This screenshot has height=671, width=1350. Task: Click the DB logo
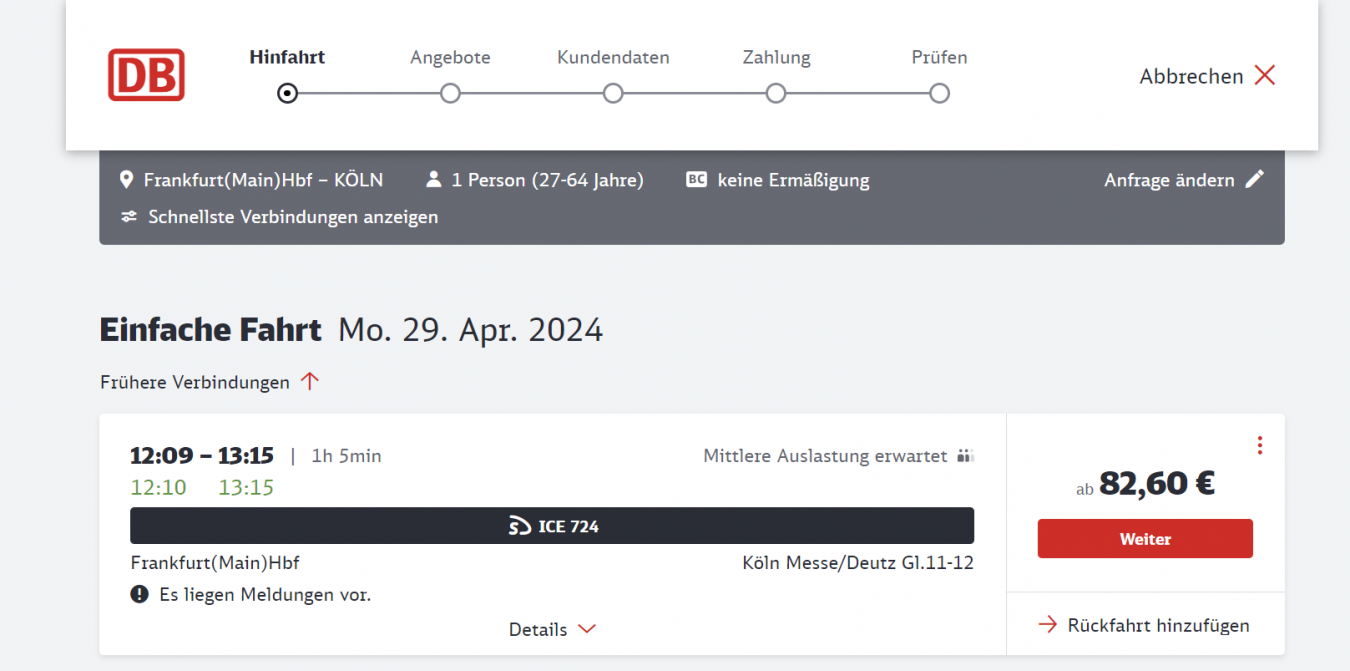(146, 75)
